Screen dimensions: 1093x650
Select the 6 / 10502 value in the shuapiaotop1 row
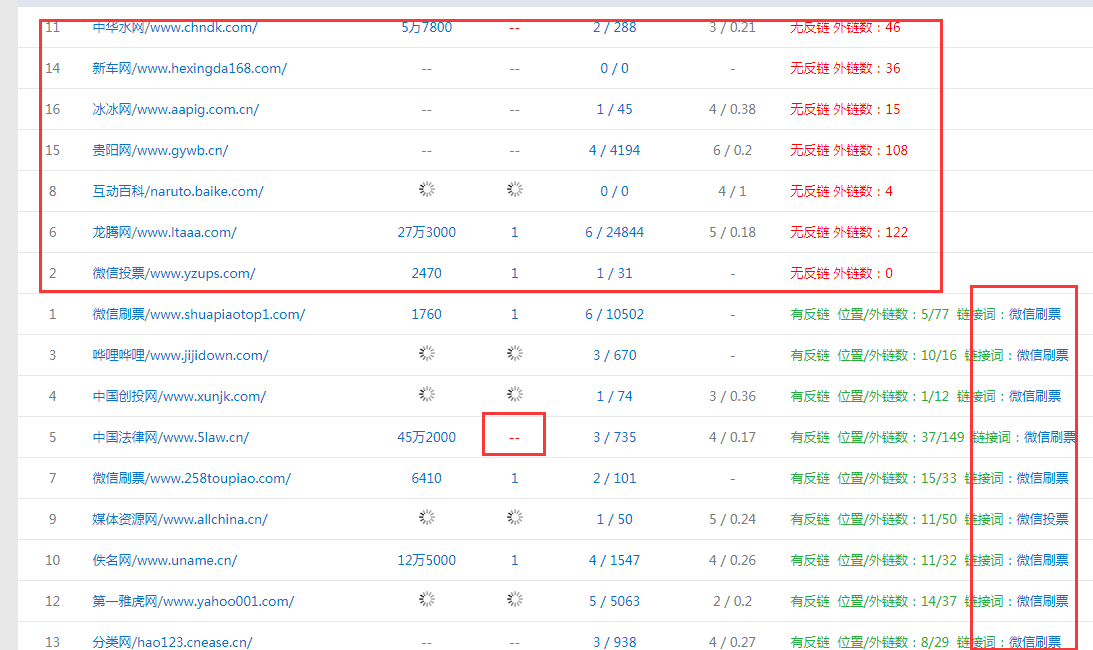tap(614, 314)
